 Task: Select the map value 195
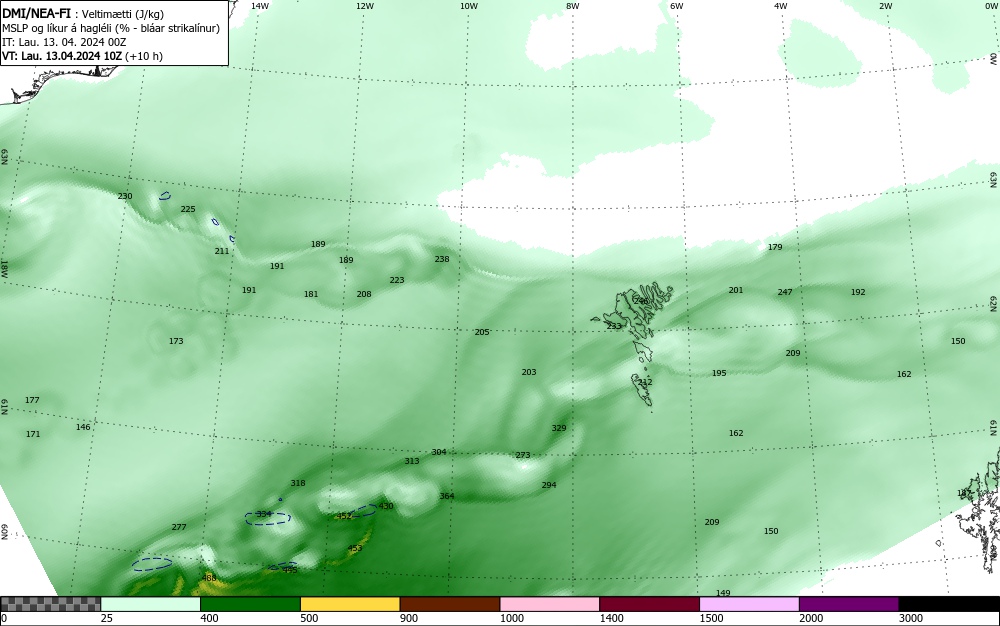click(x=719, y=373)
